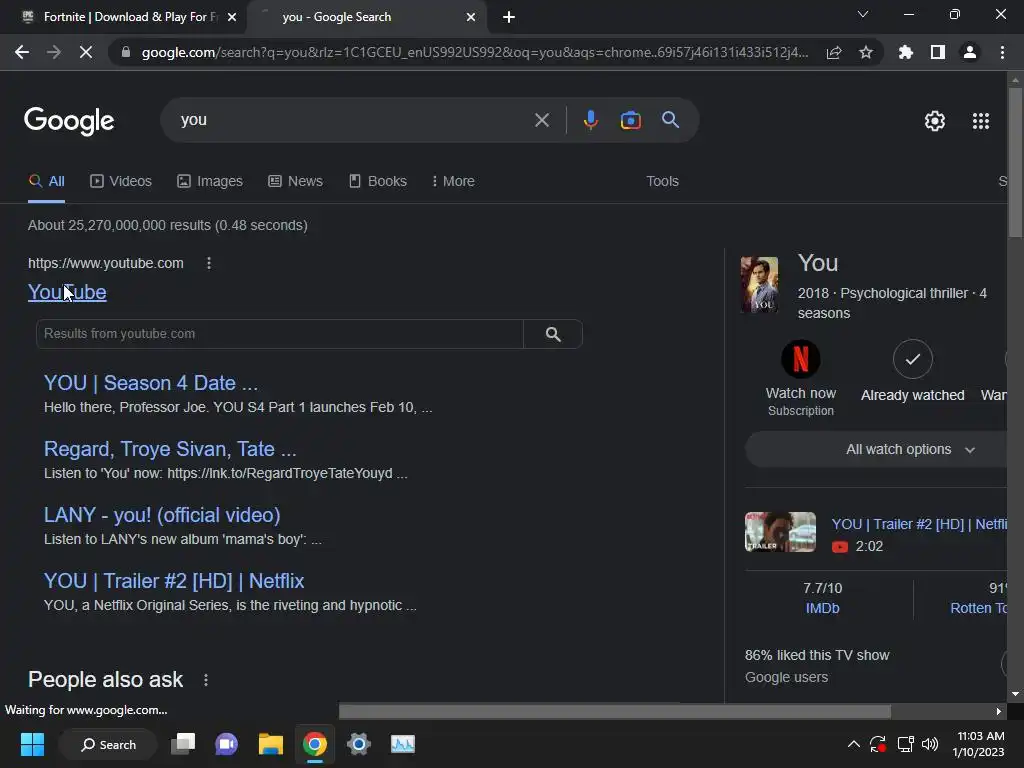This screenshot has height=768, width=1024.
Task: Click the address bar URL
Action: coord(475,52)
